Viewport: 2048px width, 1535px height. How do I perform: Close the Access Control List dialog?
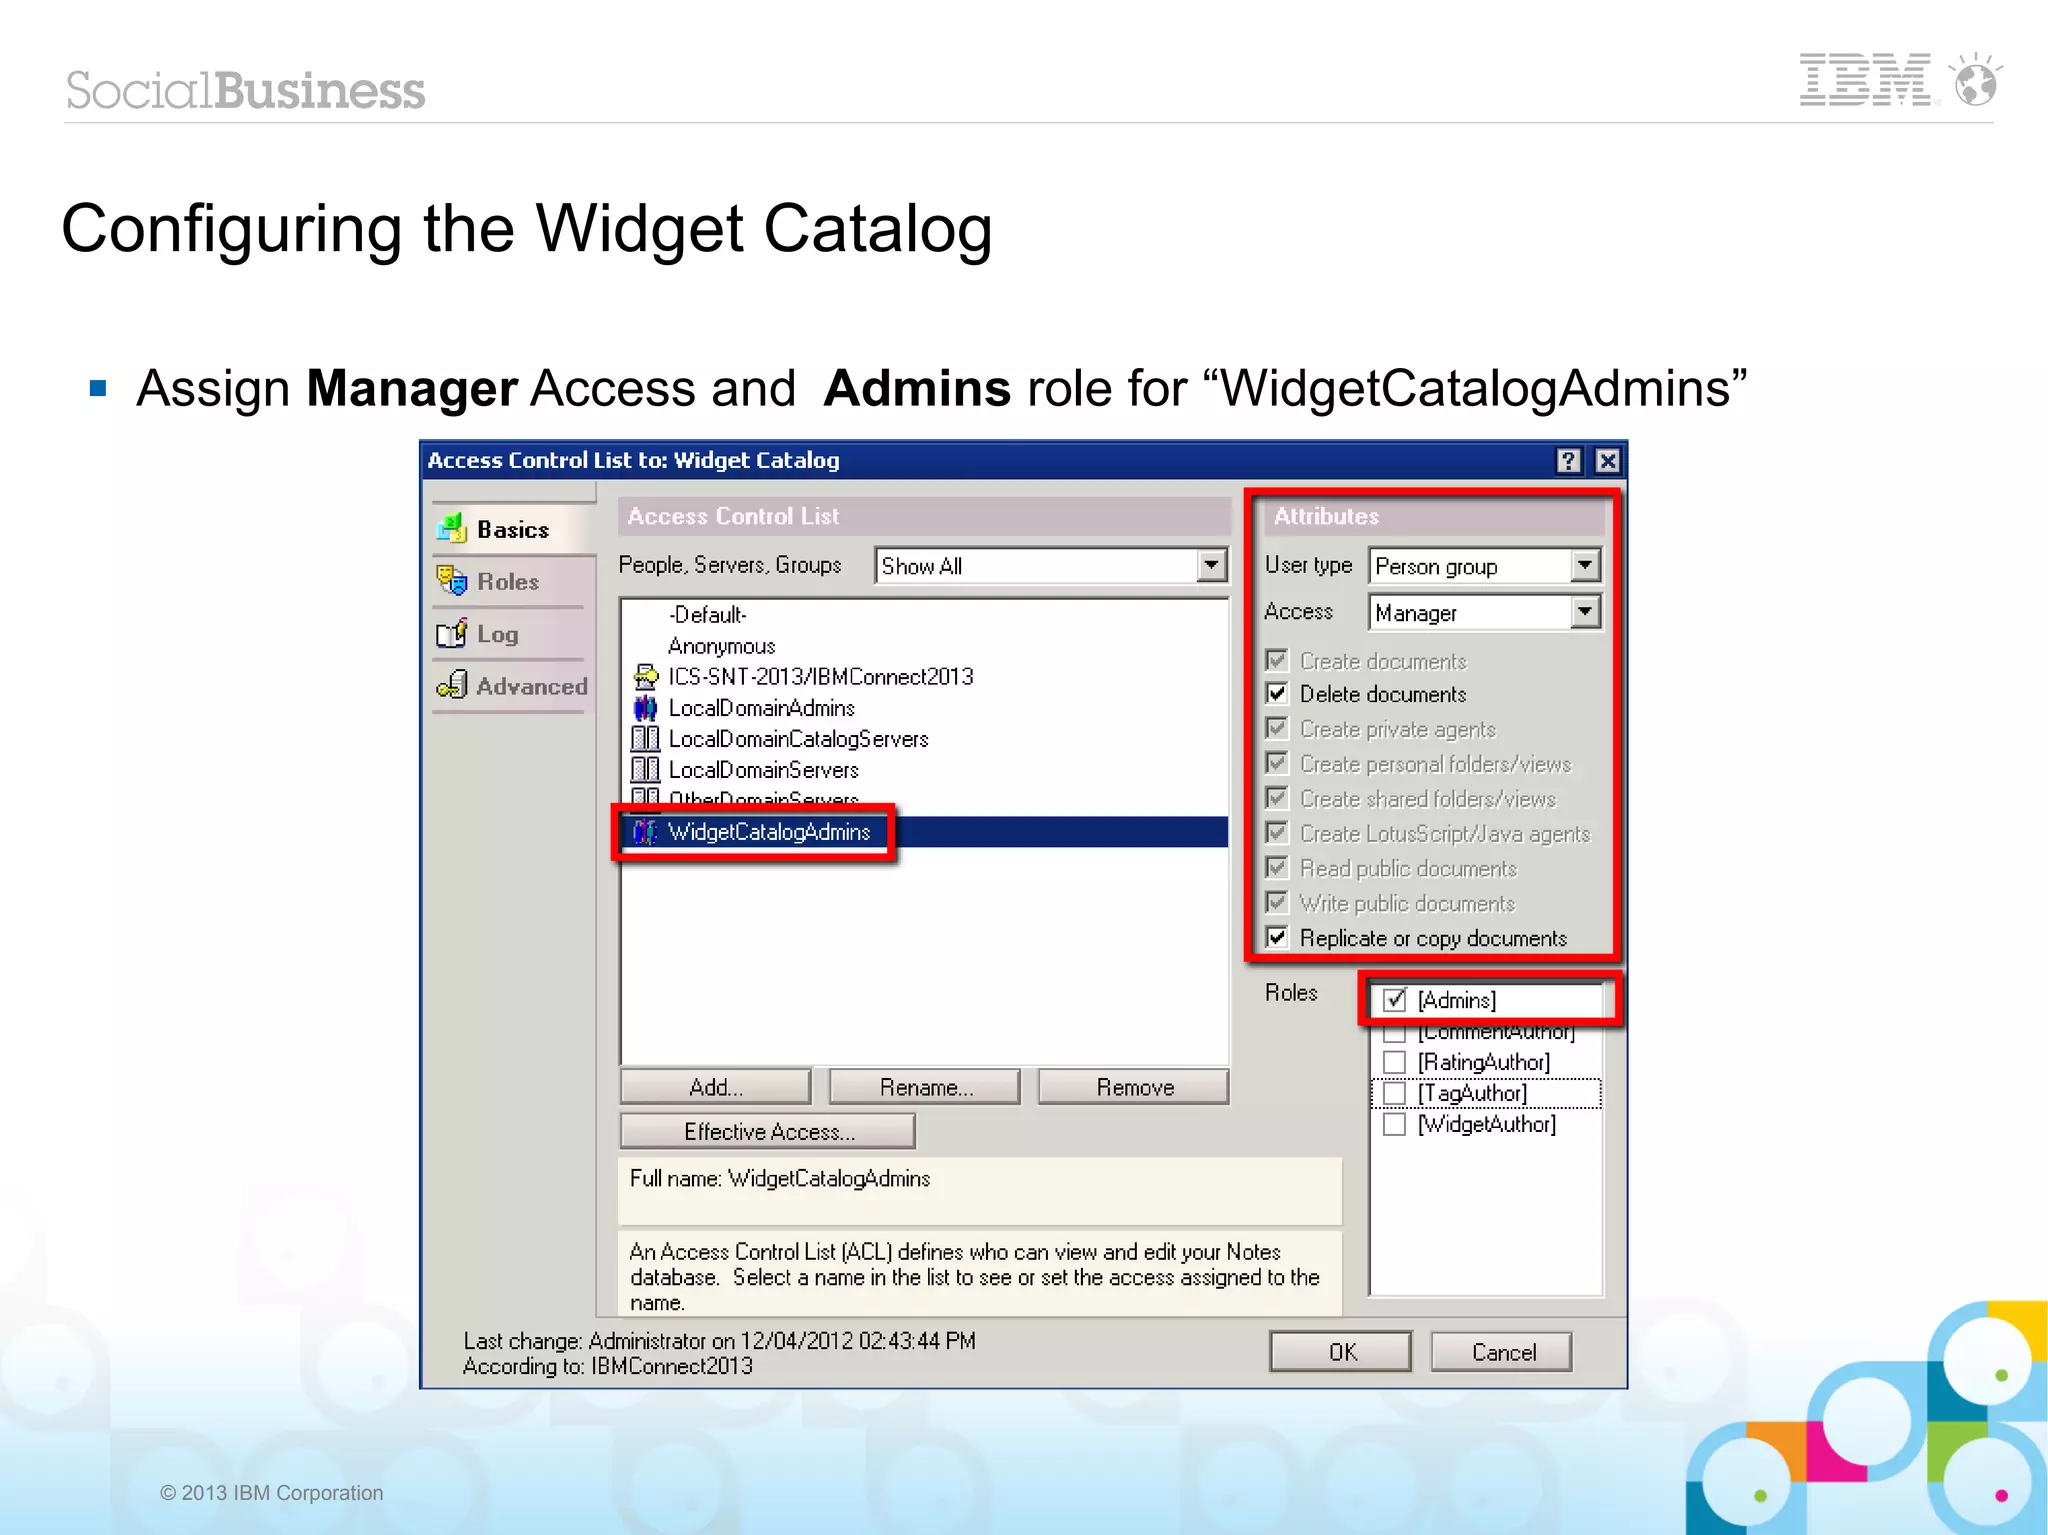1607,460
